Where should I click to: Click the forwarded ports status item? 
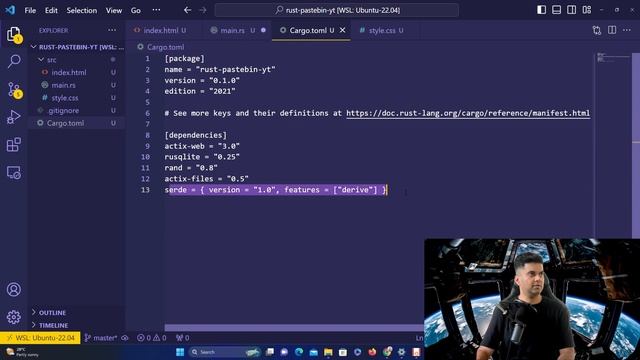[182, 338]
